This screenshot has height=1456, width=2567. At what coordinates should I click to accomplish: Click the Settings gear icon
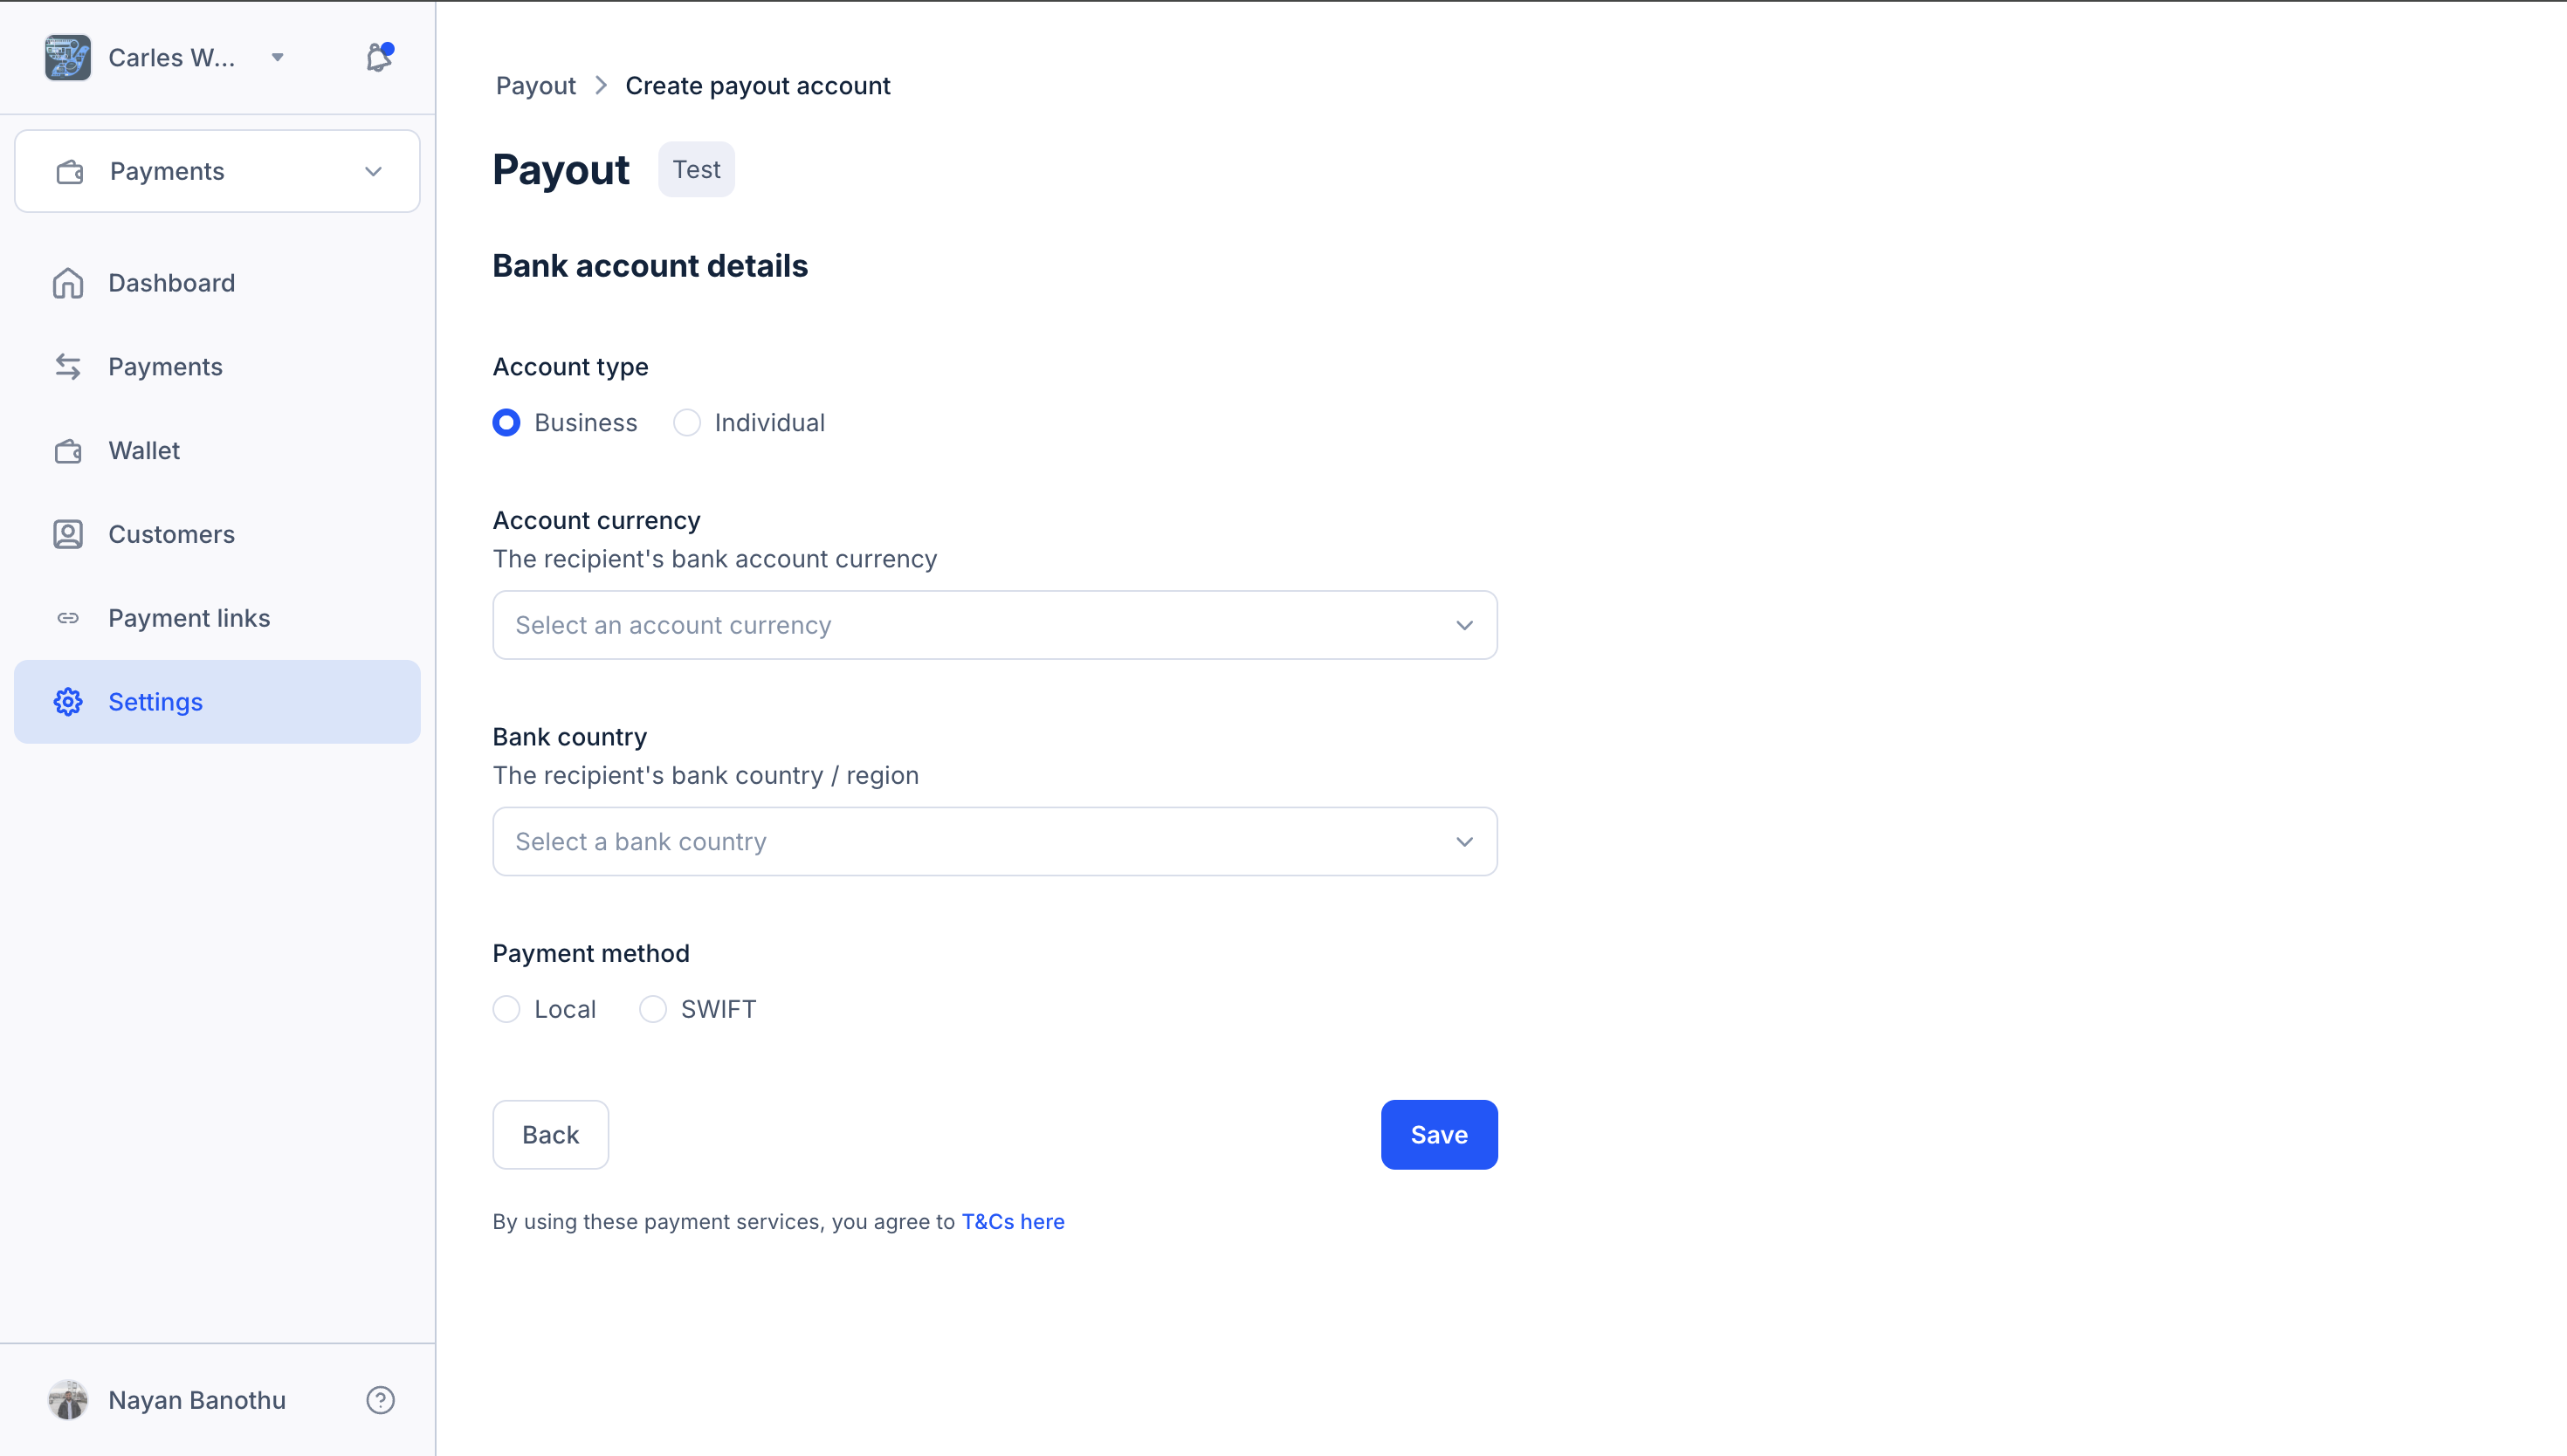[x=68, y=702]
